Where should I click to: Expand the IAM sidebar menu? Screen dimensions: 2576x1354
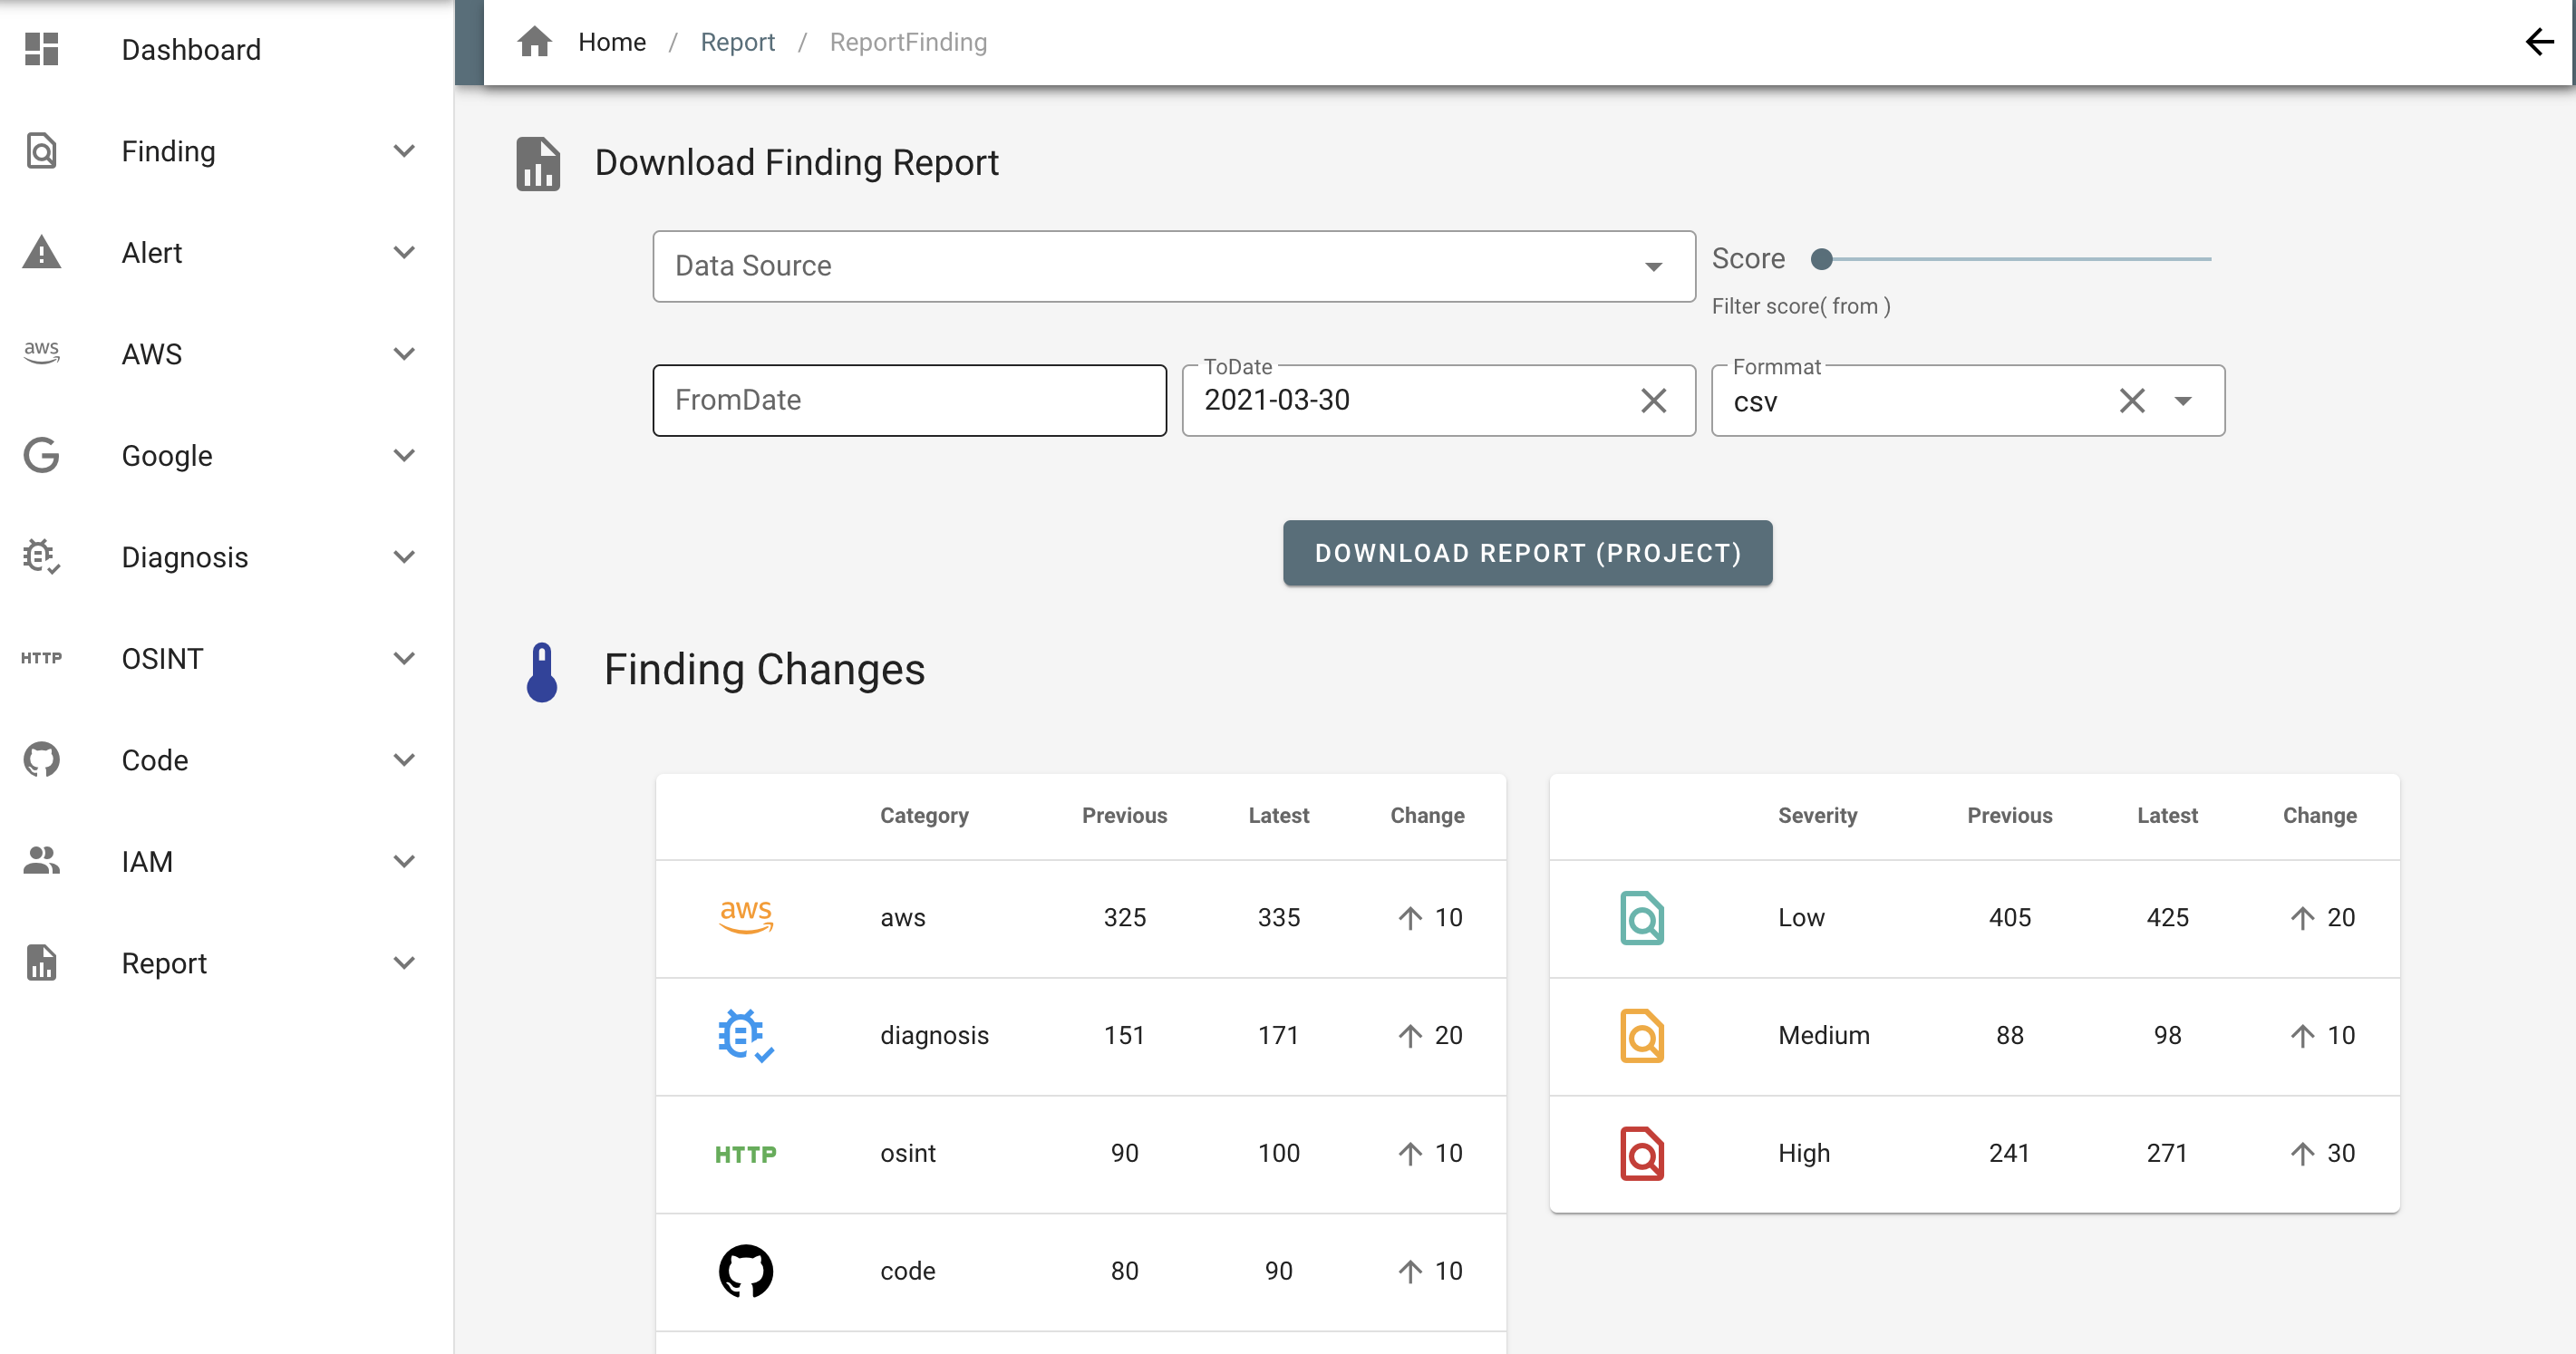point(404,861)
